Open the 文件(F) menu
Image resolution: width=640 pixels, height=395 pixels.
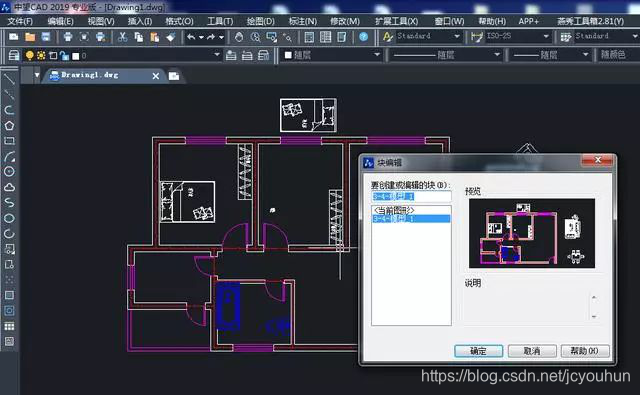pyautogui.click(x=20, y=21)
